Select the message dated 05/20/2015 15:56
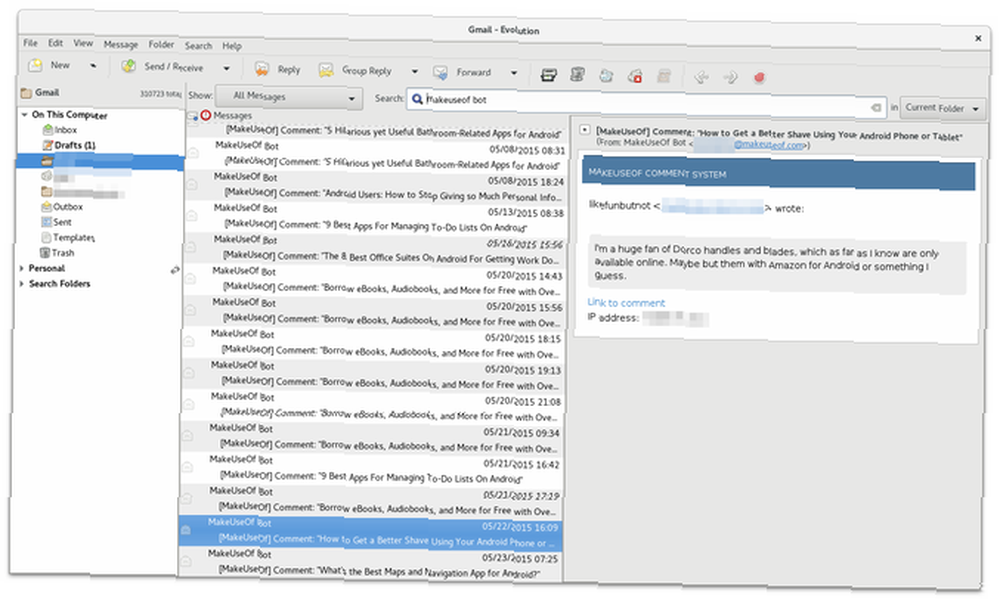1000x602 pixels. click(372, 311)
